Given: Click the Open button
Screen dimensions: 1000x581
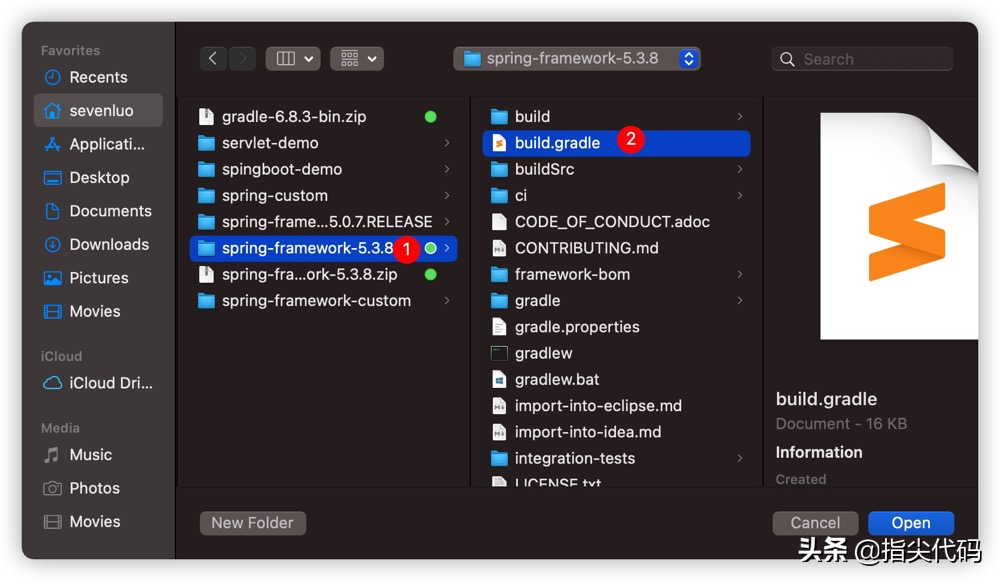Looking at the screenshot, I should (911, 523).
